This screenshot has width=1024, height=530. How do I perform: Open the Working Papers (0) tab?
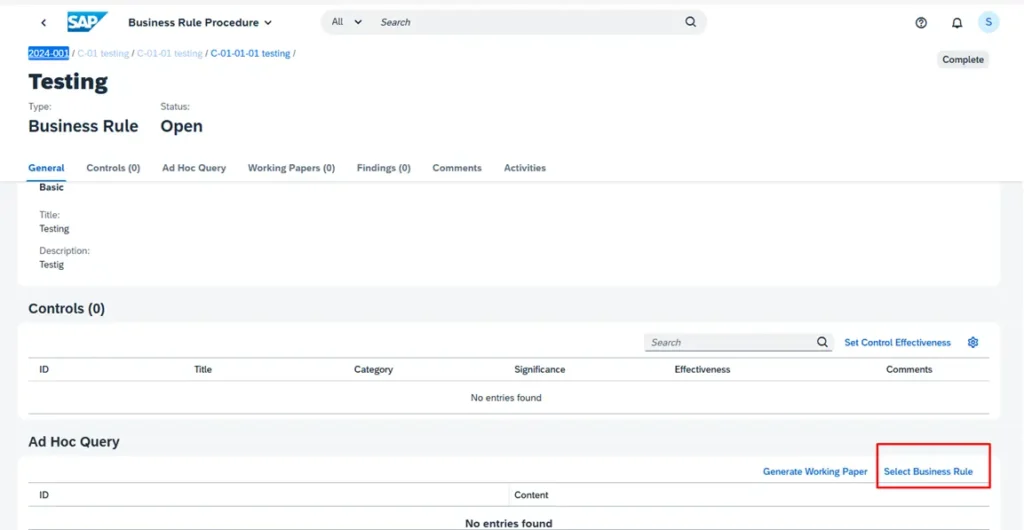click(291, 168)
